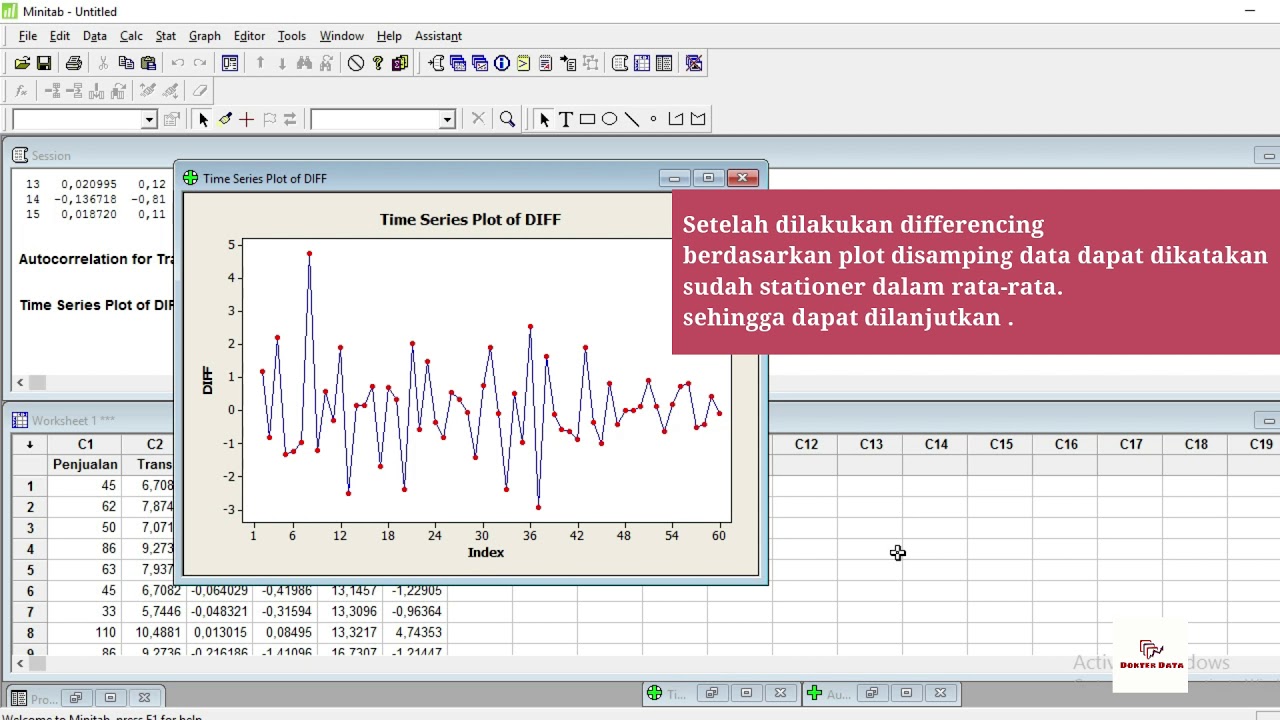
Task: Click the magnifying glass zoom icon
Action: 507,119
